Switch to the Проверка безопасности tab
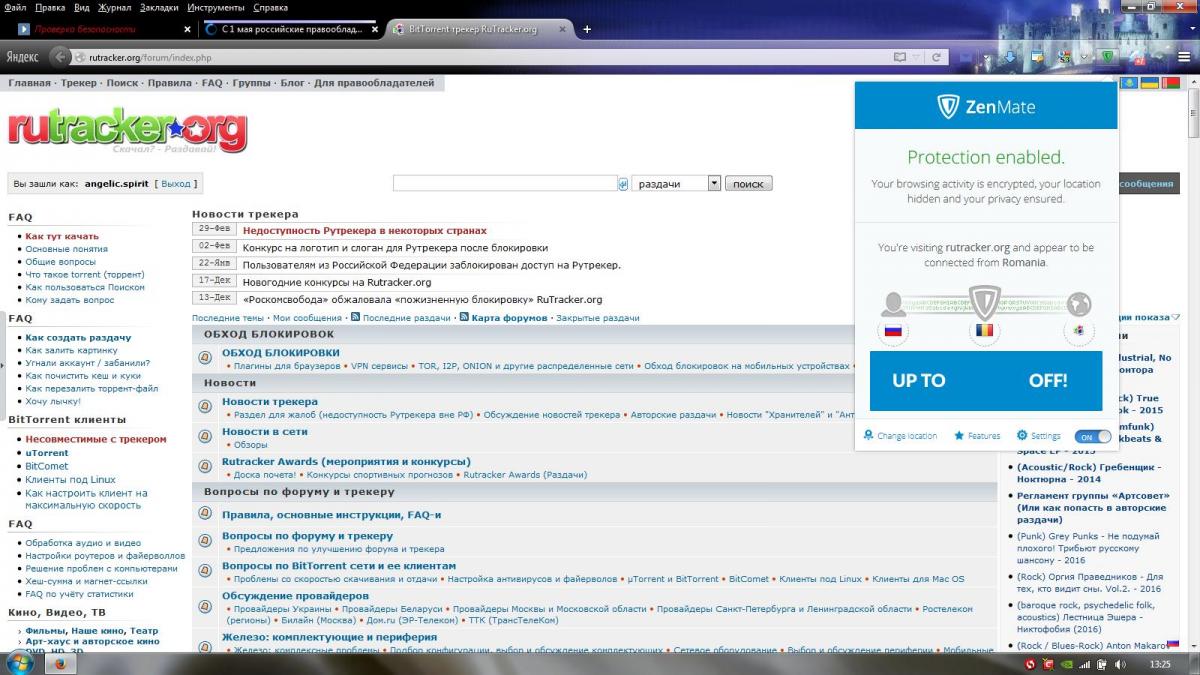 [x=103, y=29]
